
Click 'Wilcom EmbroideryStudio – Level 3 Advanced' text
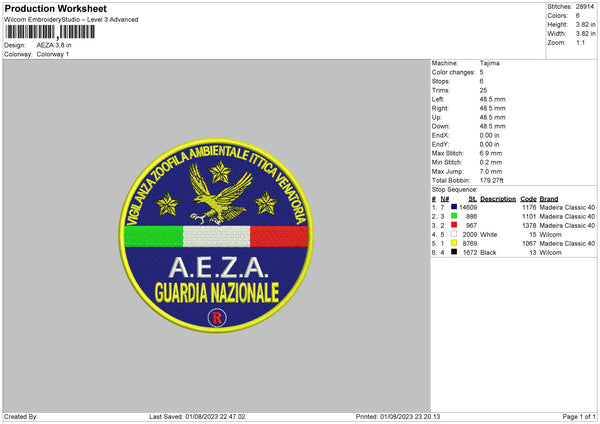71,20
